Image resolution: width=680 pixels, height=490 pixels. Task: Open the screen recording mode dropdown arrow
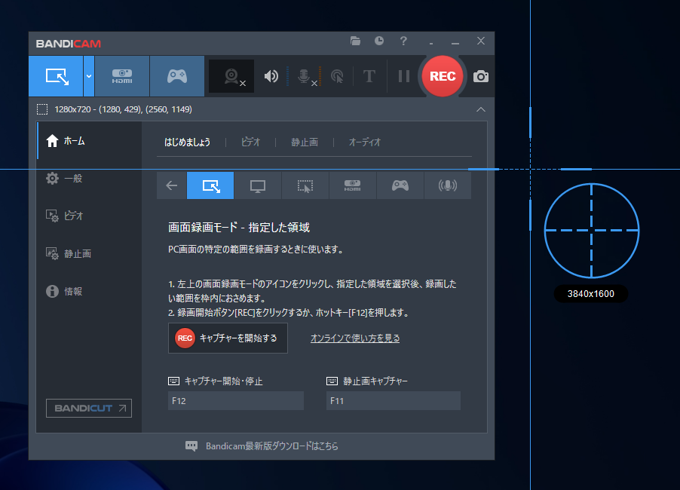pyautogui.click(x=89, y=76)
